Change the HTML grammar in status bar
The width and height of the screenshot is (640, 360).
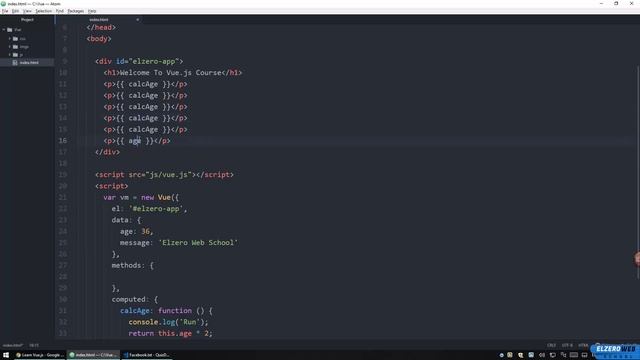583,345
